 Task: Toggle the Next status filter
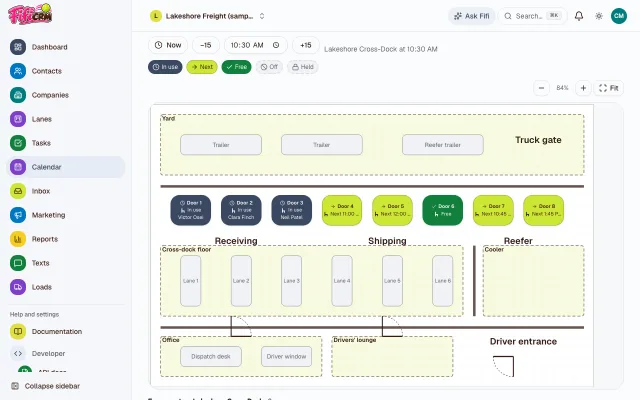(202, 67)
